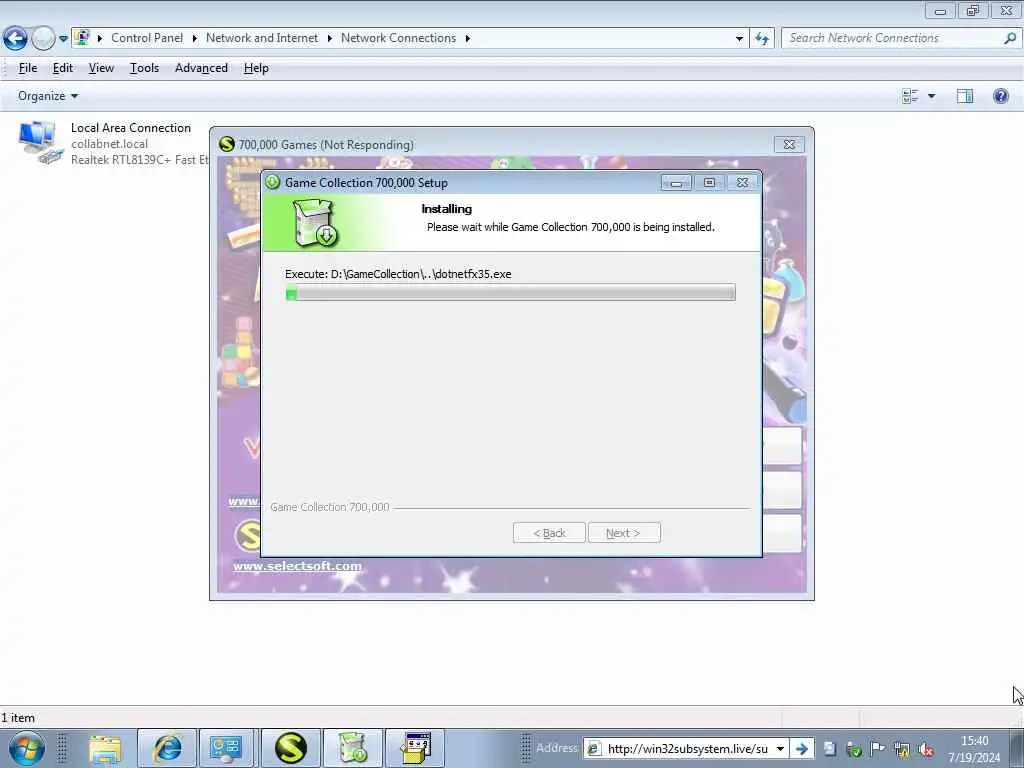Open the recent pages dropdown beside Forward

(x=63, y=39)
